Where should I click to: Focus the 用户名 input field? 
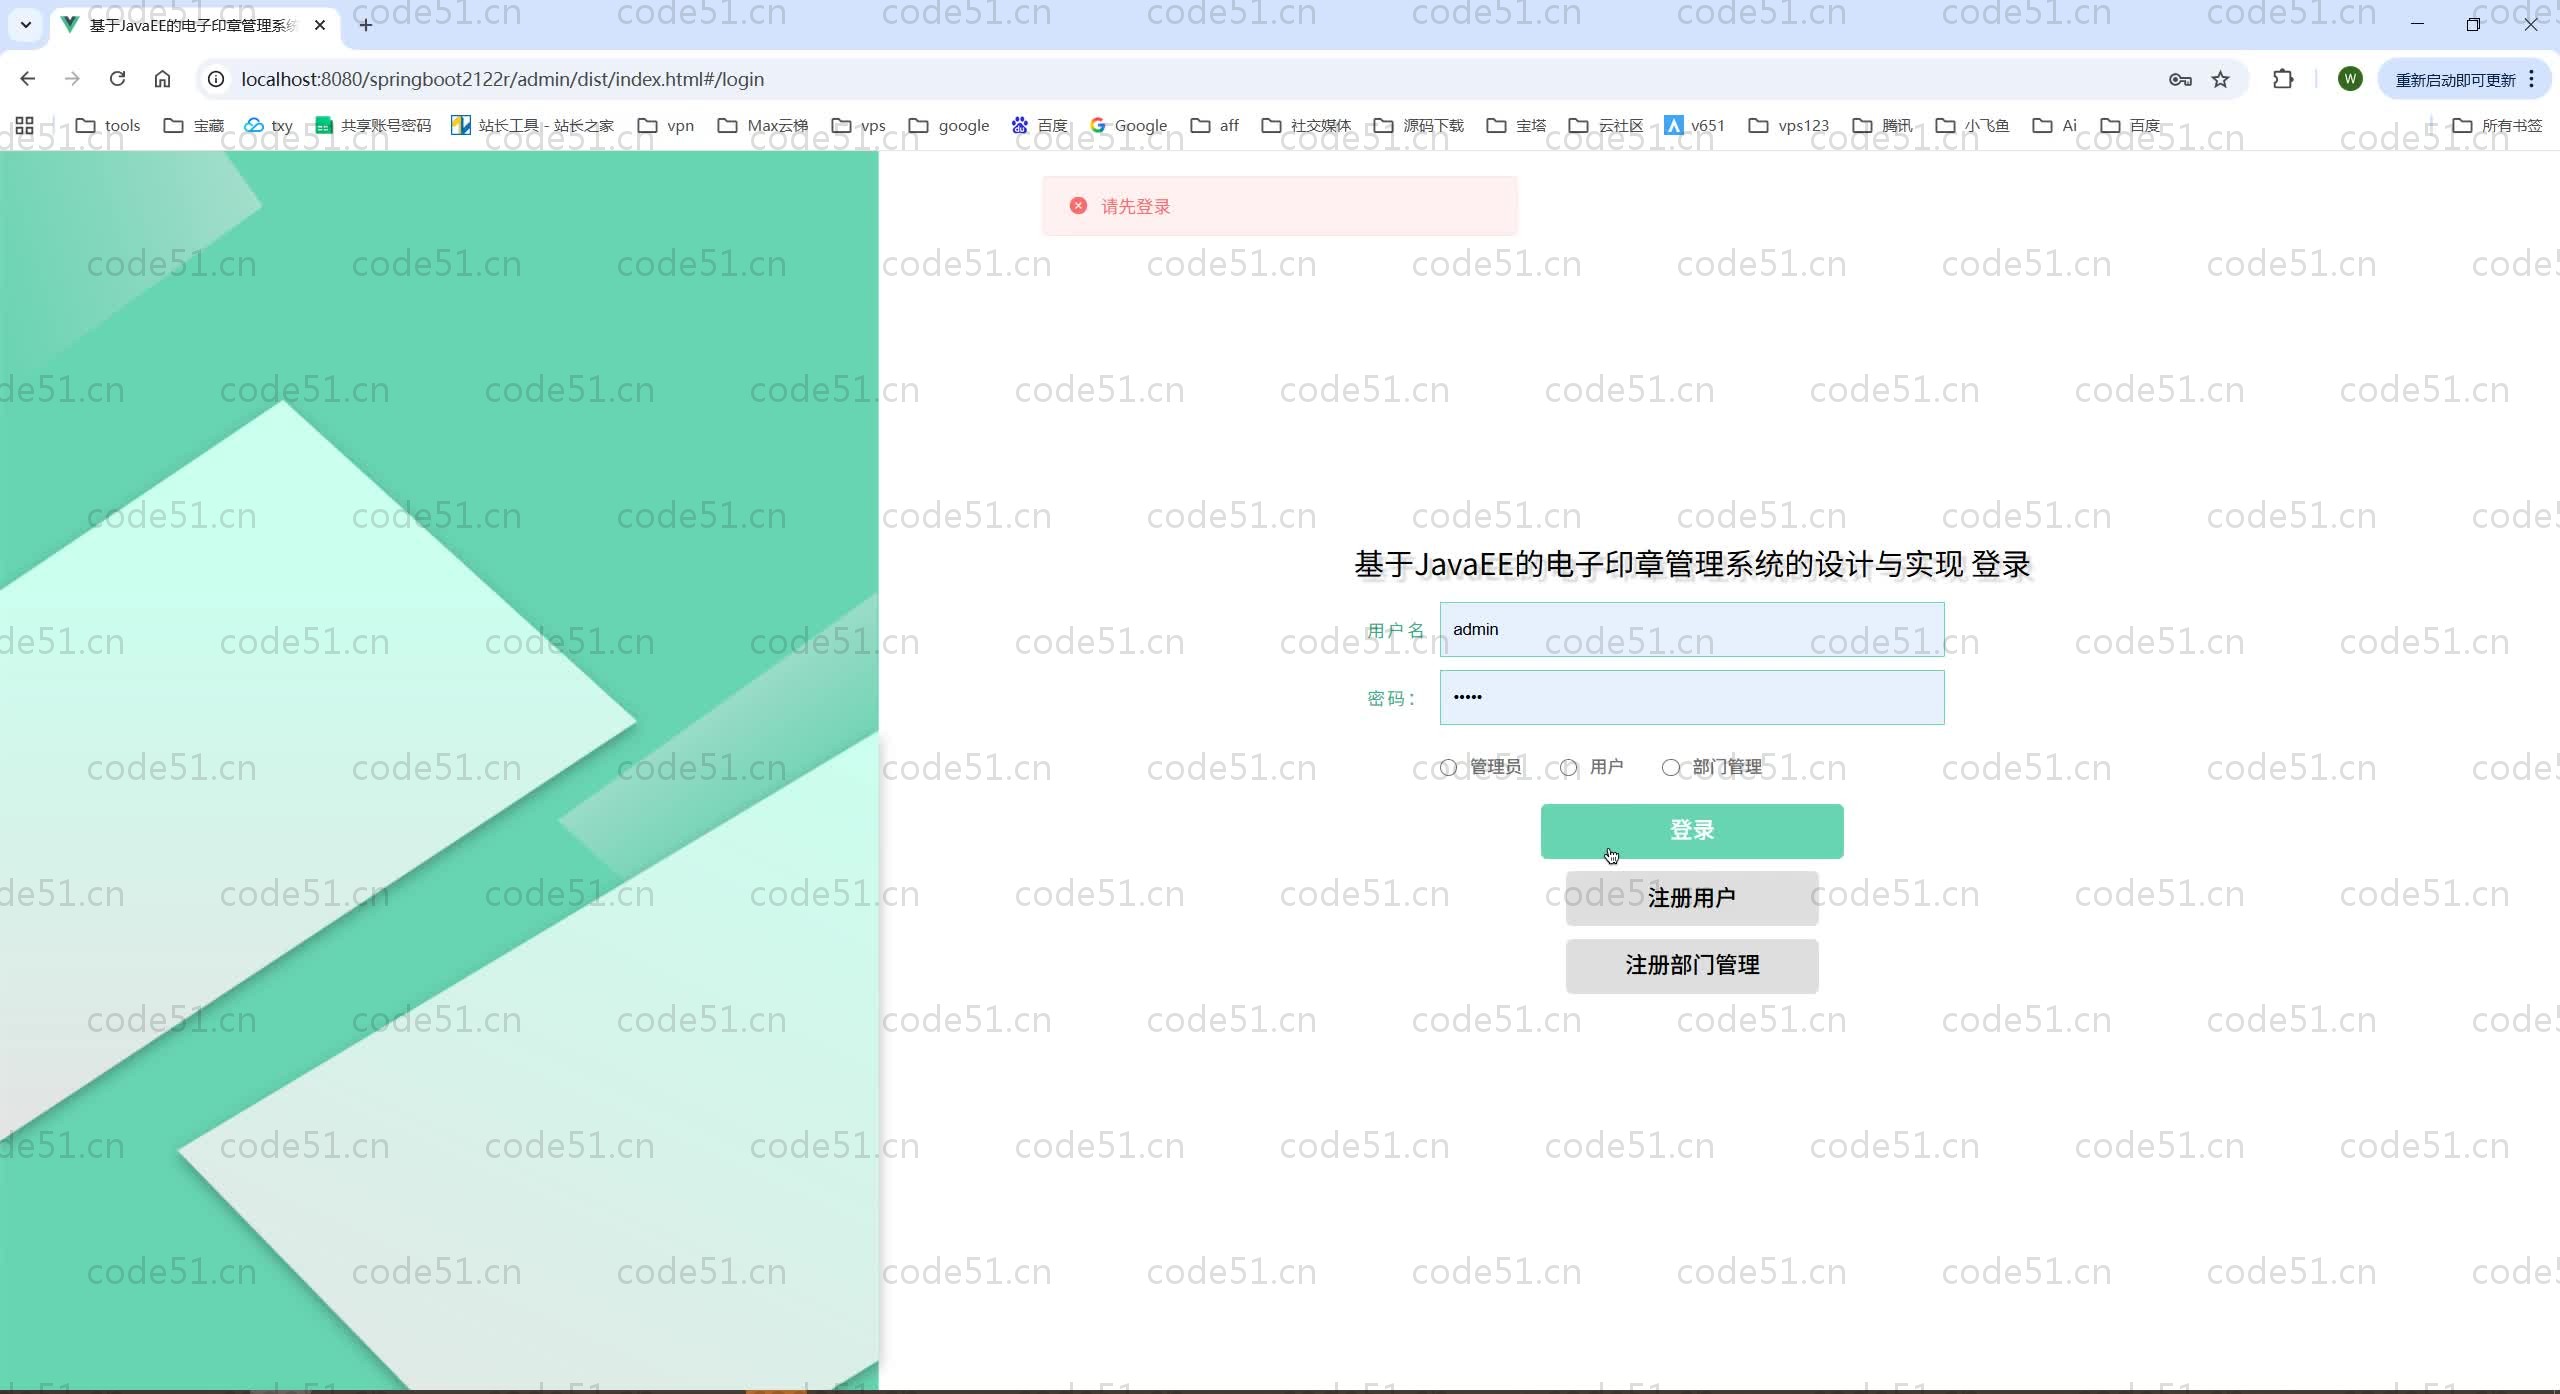coord(1691,629)
